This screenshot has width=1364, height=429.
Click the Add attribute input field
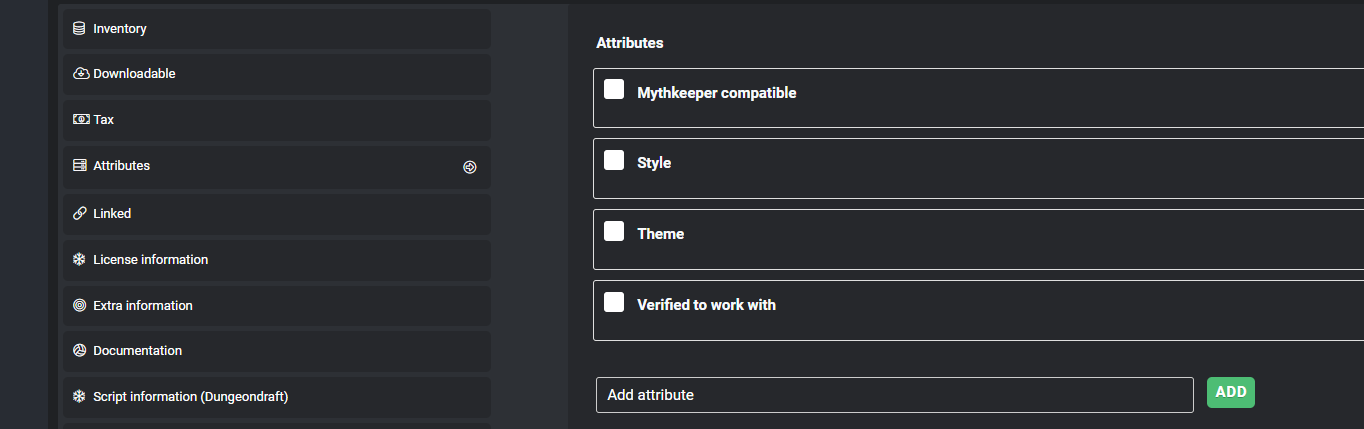click(x=894, y=395)
